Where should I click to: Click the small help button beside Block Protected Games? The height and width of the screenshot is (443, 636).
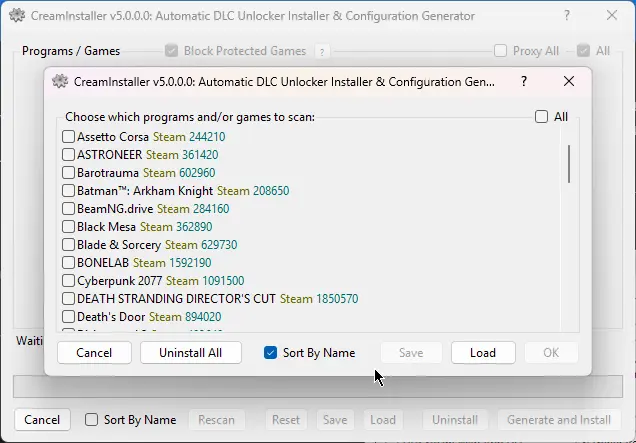point(322,52)
